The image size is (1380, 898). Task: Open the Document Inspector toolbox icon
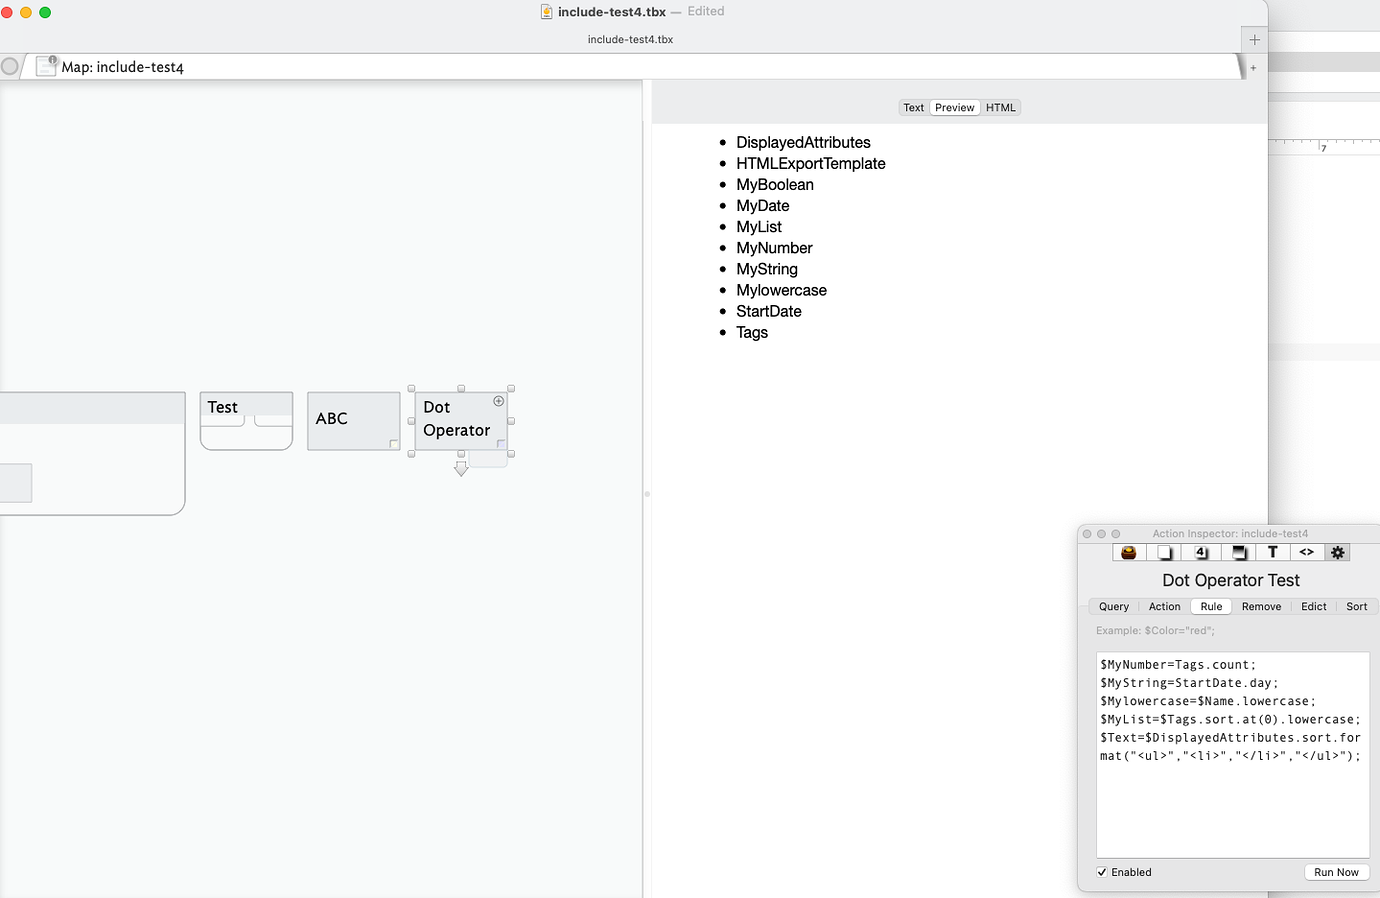(1128, 551)
